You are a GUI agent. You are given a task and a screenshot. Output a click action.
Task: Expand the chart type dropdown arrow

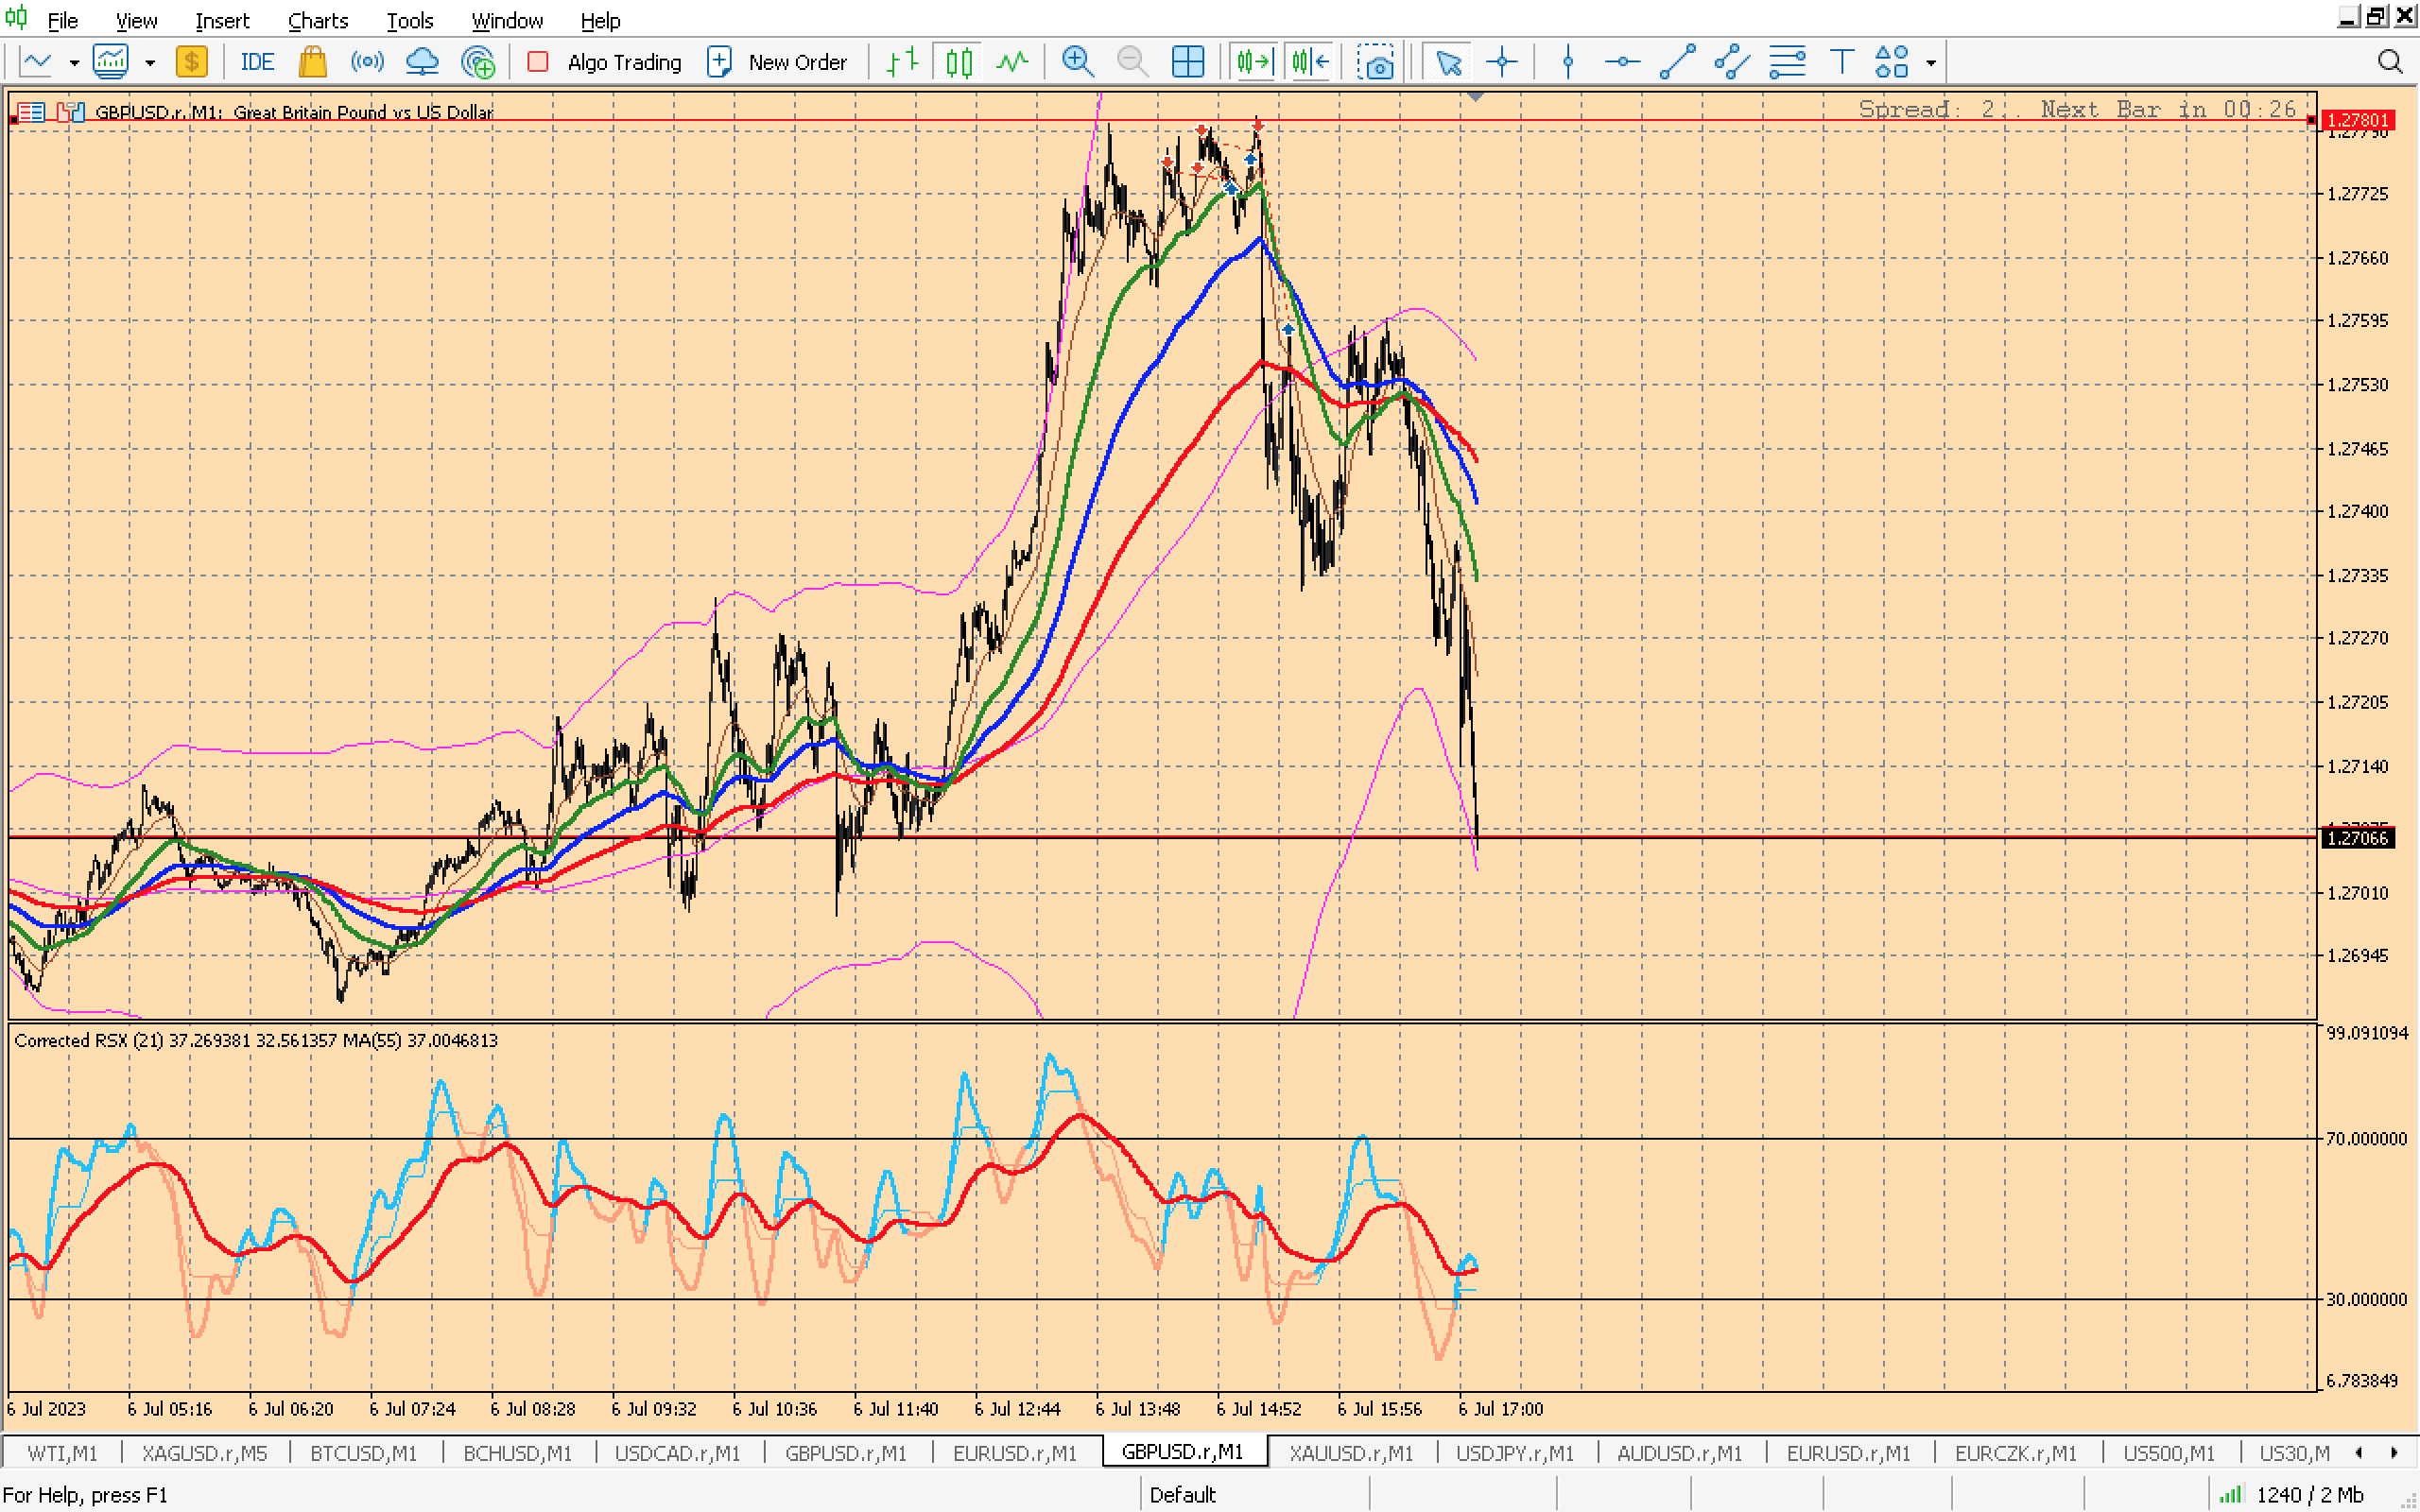[x=74, y=63]
